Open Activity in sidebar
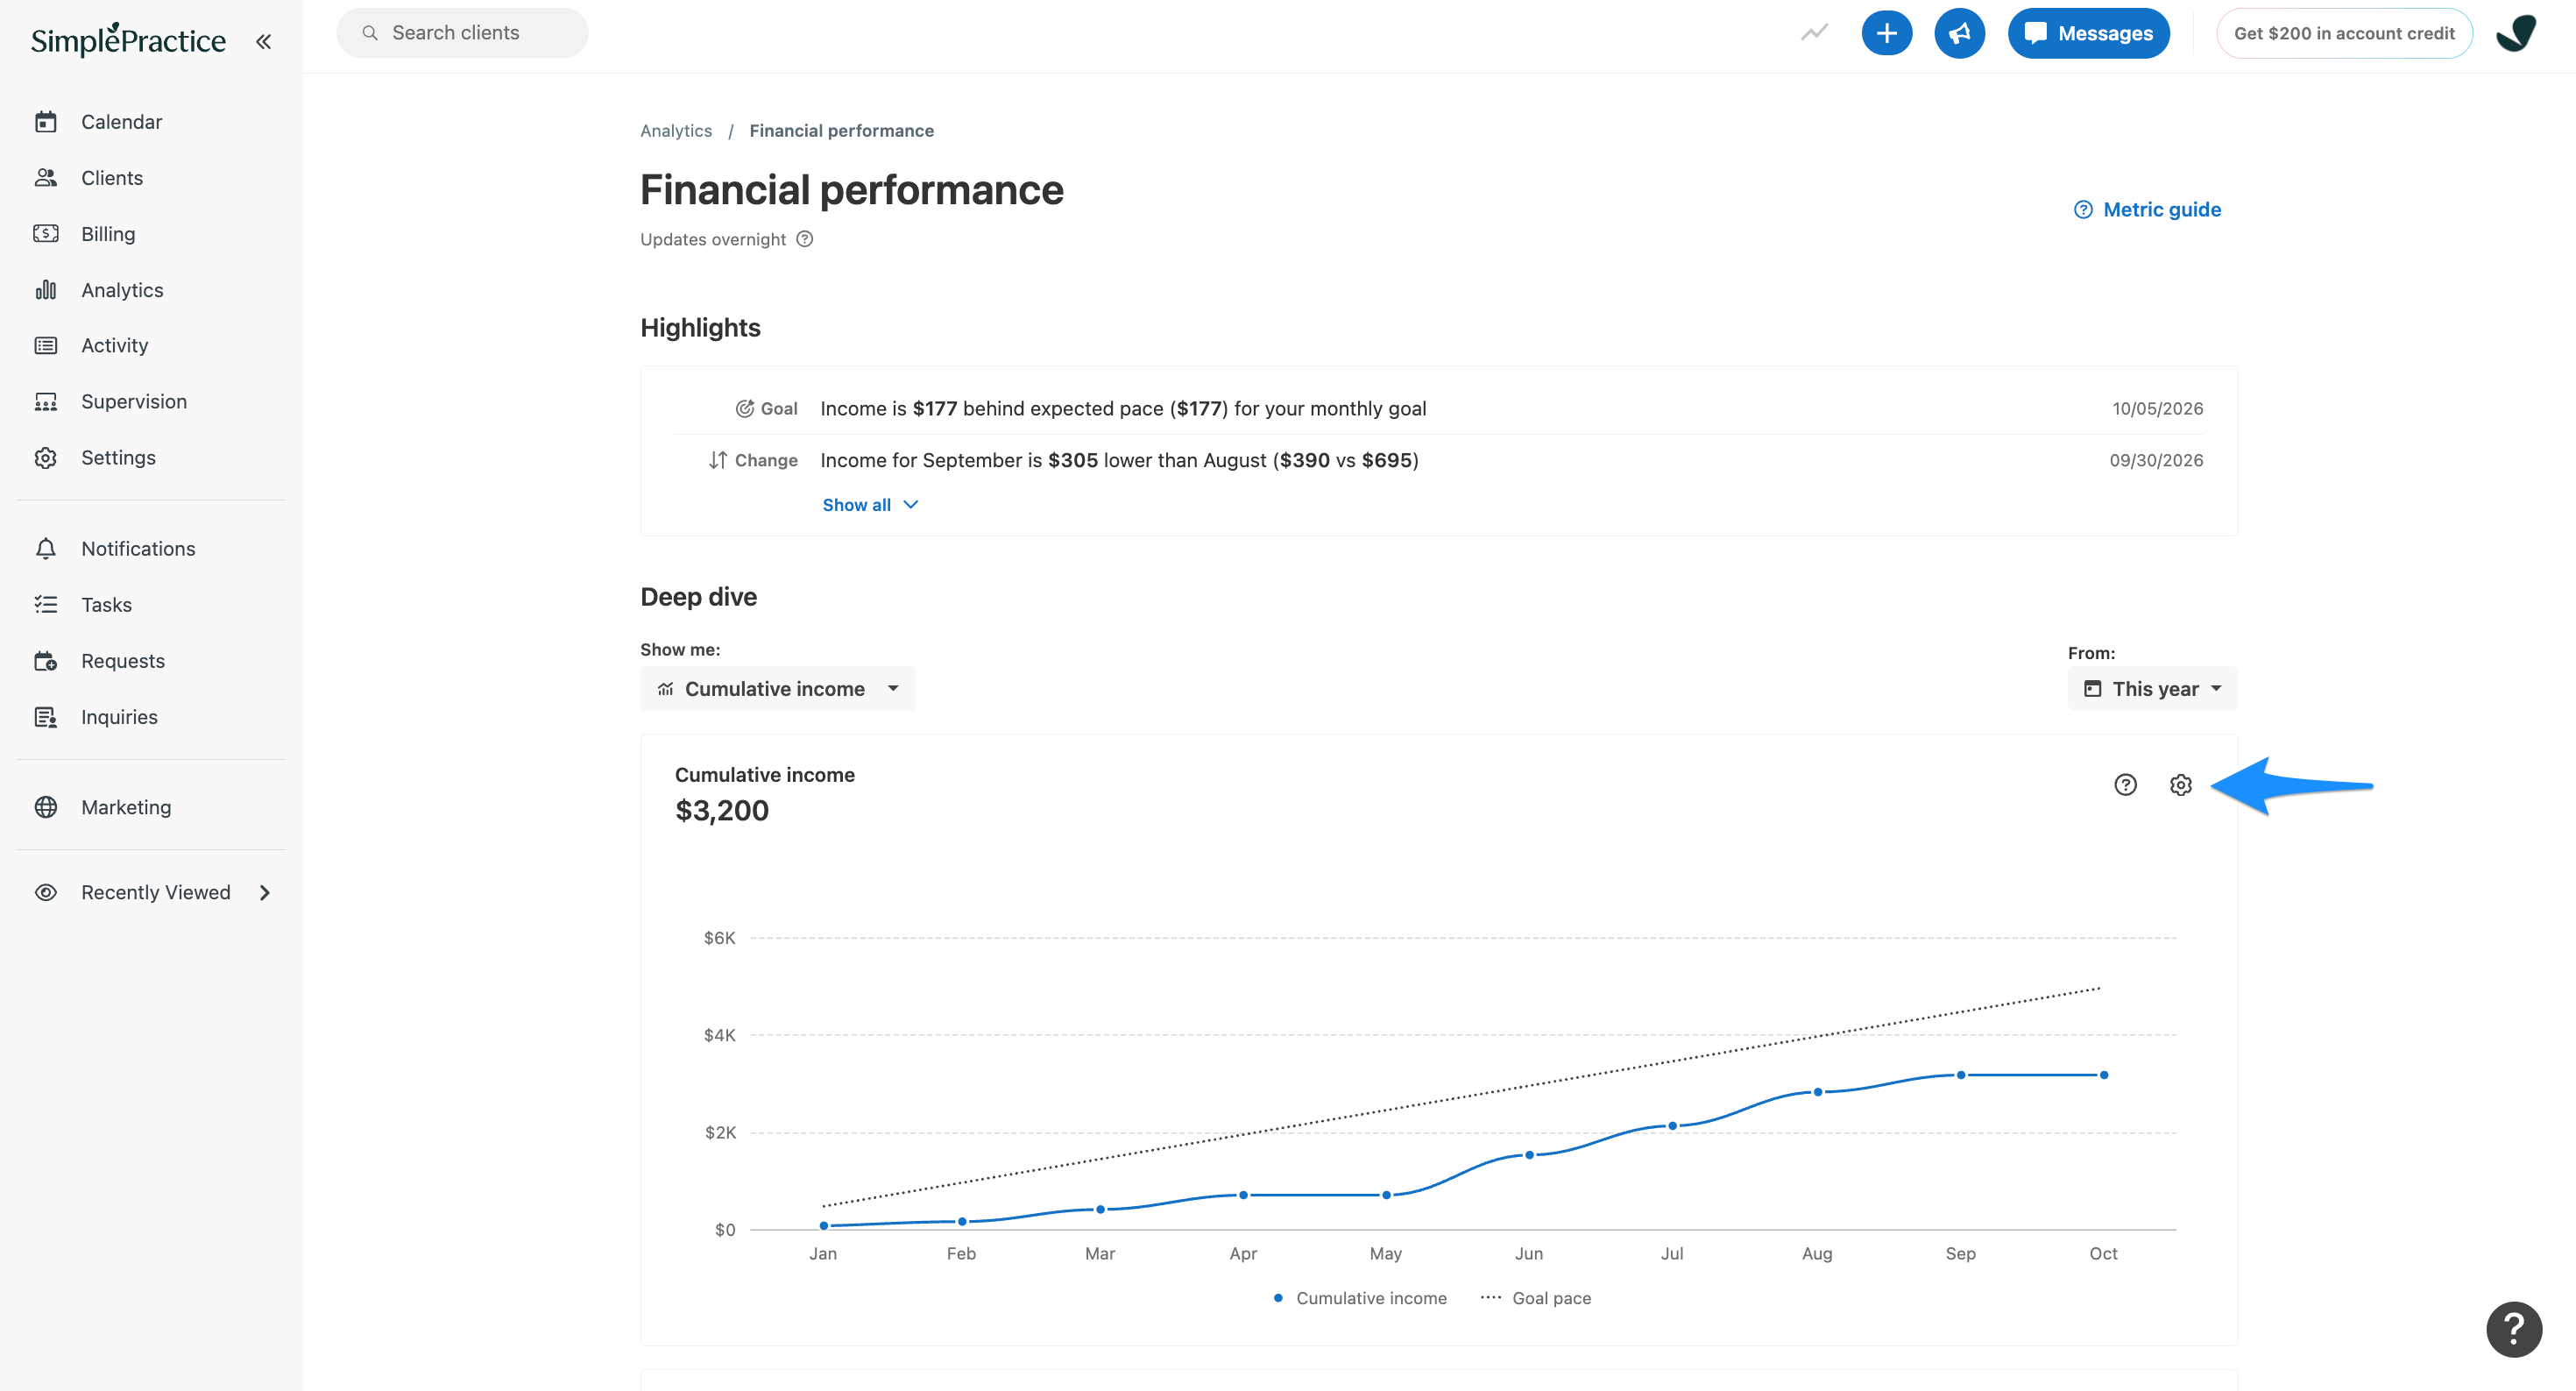Screen dimensions: 2576x1391 pyautogui.click(x=114, y=346)
